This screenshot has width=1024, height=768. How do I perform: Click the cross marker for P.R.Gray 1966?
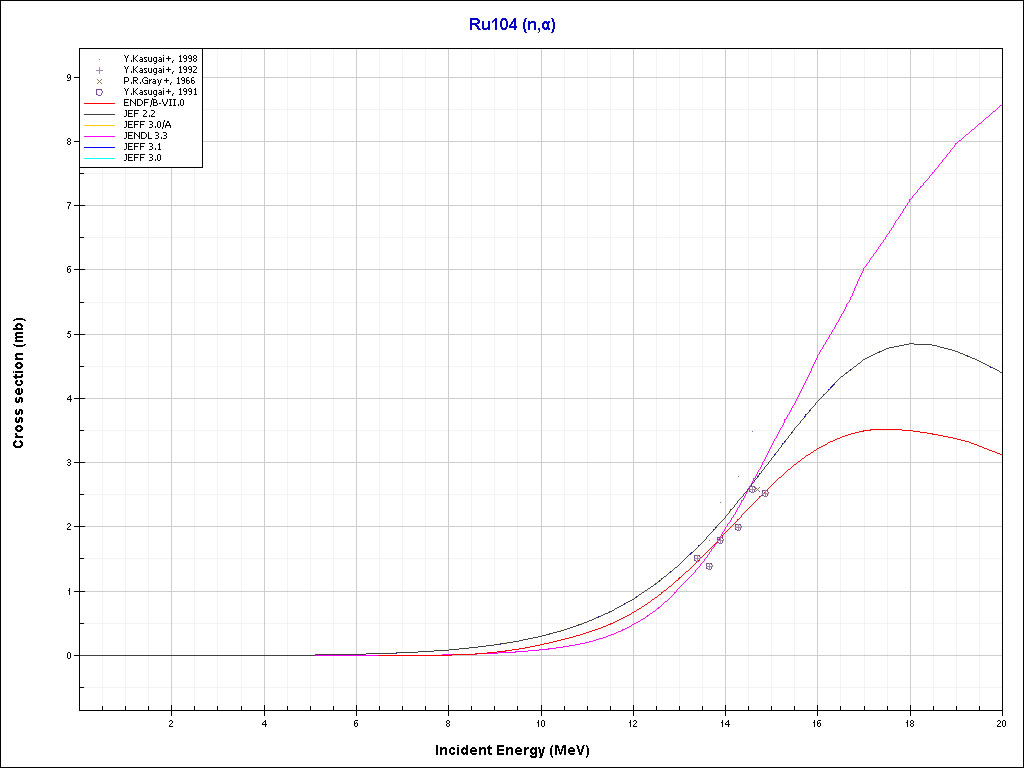pyautogui.click(x=100, y=81)
